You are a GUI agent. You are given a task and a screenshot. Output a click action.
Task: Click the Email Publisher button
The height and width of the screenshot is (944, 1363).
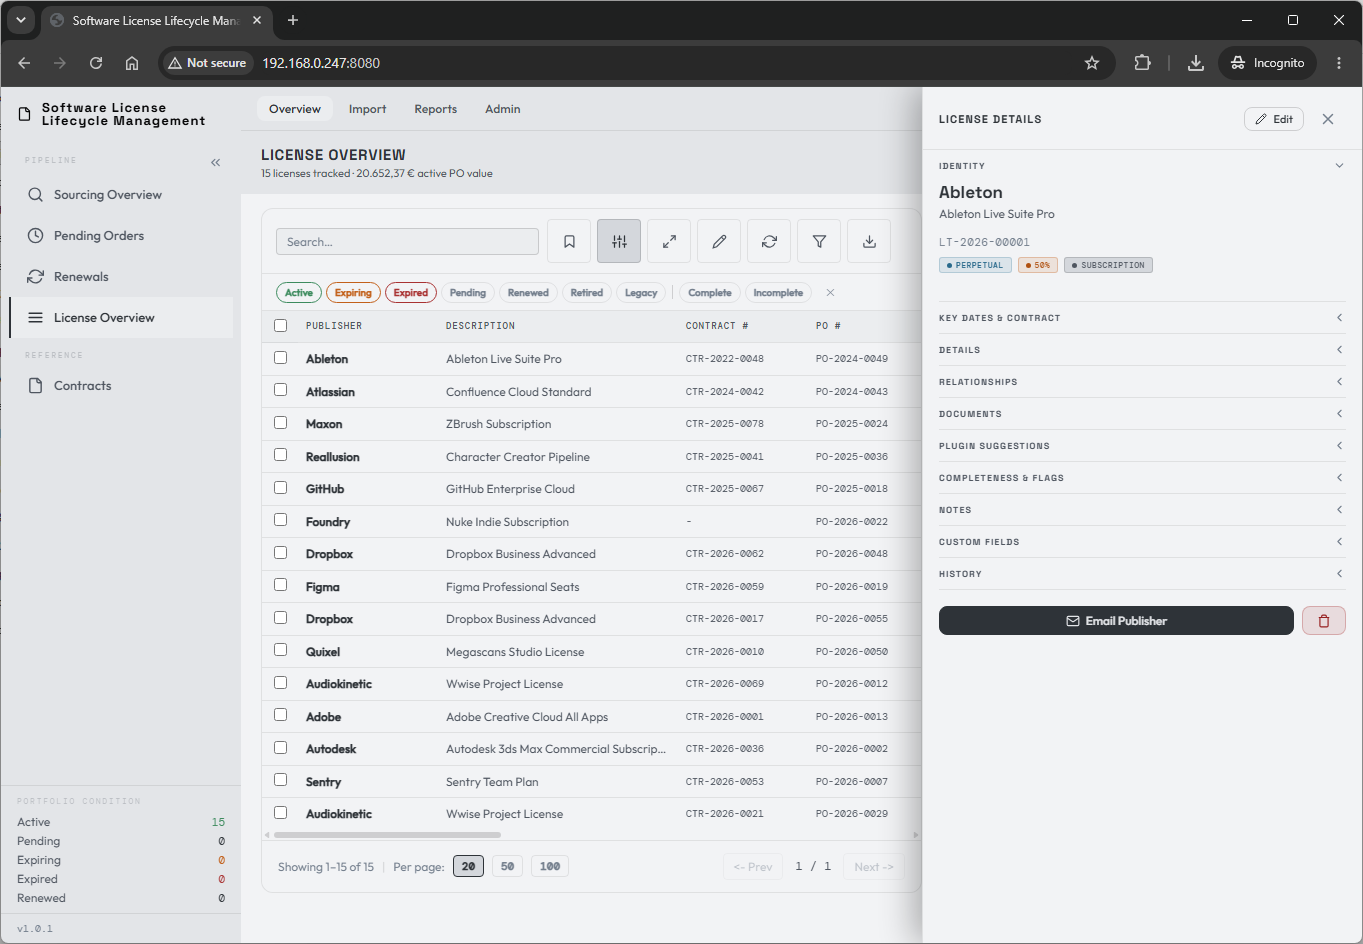[1116, 621]
